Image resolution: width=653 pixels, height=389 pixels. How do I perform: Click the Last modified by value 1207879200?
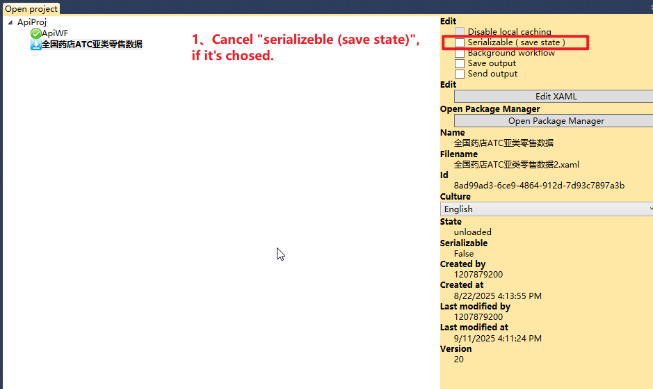[x=478, y=317]
